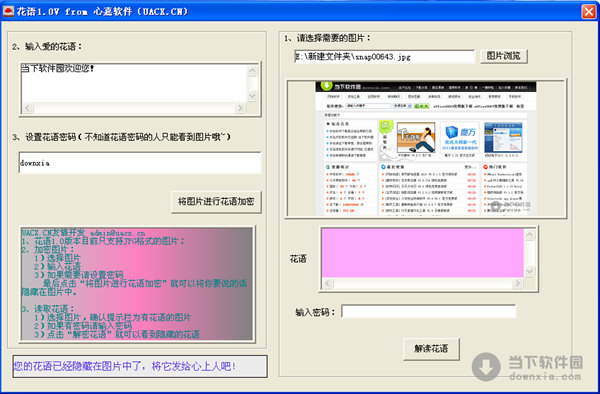Focus the 输入爱的花语 message text area
The image size is (600, 394).
(x=134, y=84)
